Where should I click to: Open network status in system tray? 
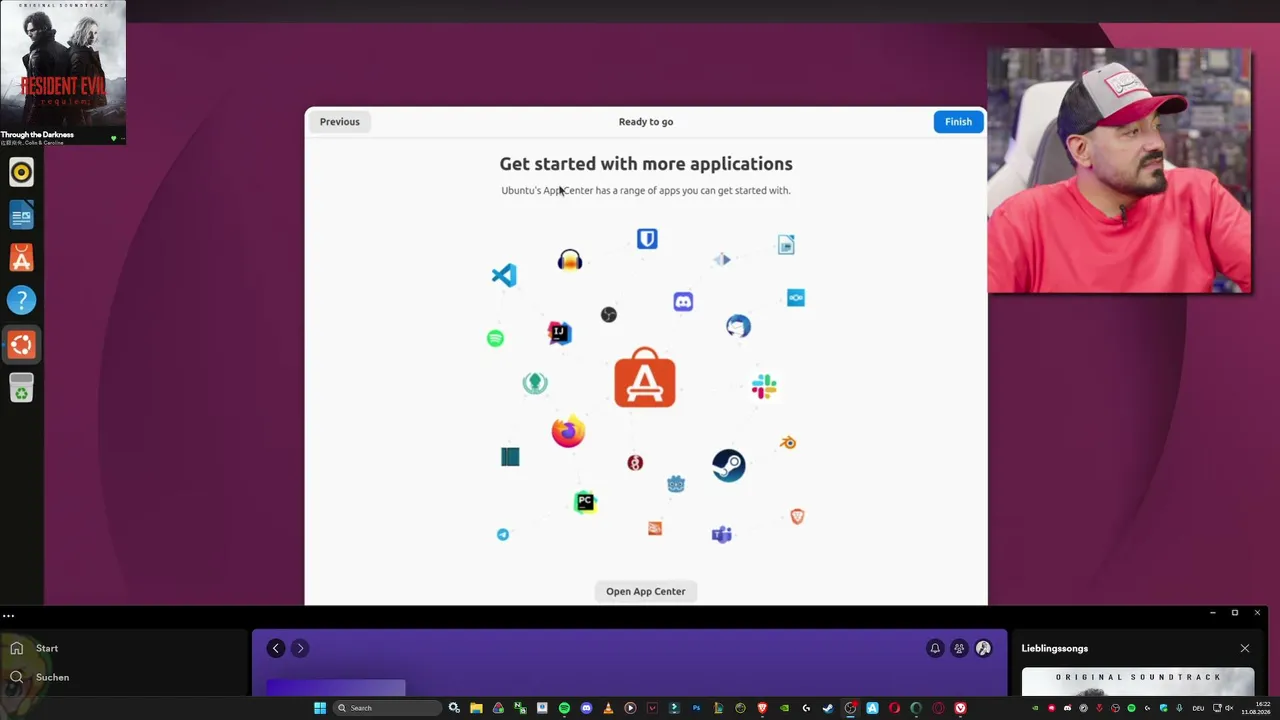[1215, 708]
